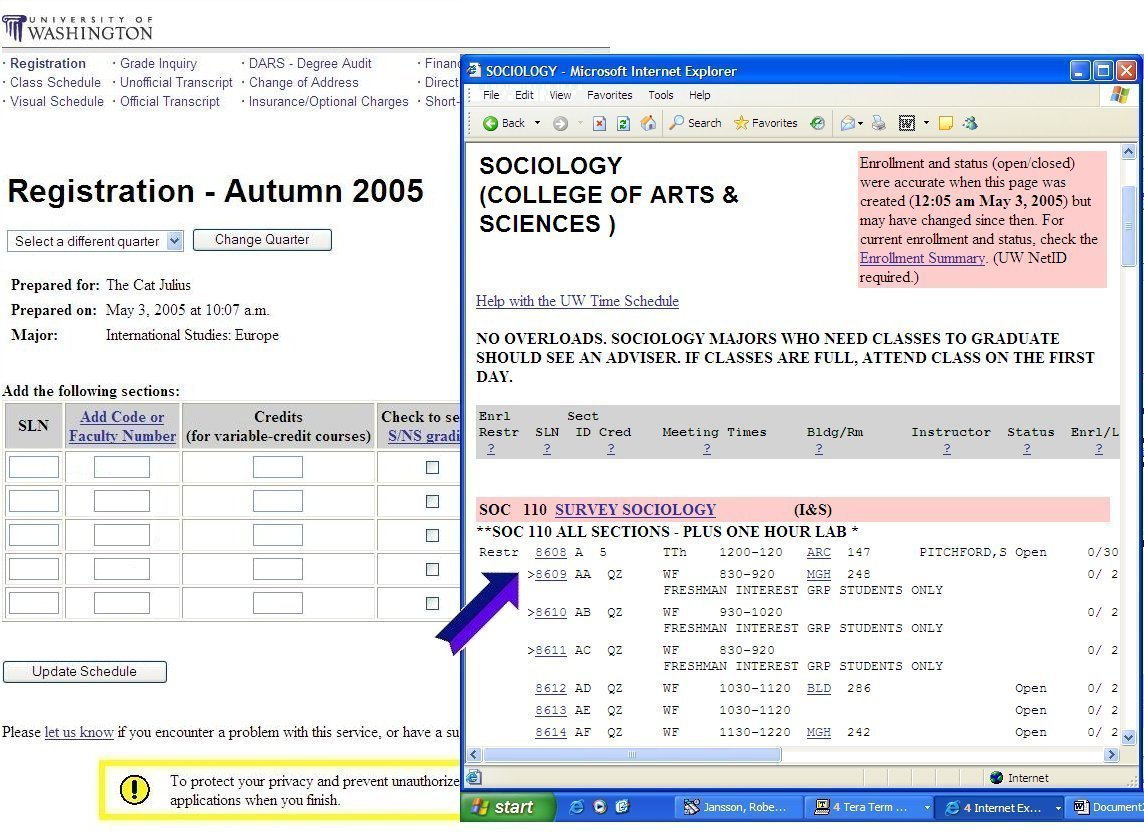Image resolution: width=1144 pixels, height=832 pixels.
Task: Check the S/NS grading box in fourth row
Action: (x=432, y=569)
